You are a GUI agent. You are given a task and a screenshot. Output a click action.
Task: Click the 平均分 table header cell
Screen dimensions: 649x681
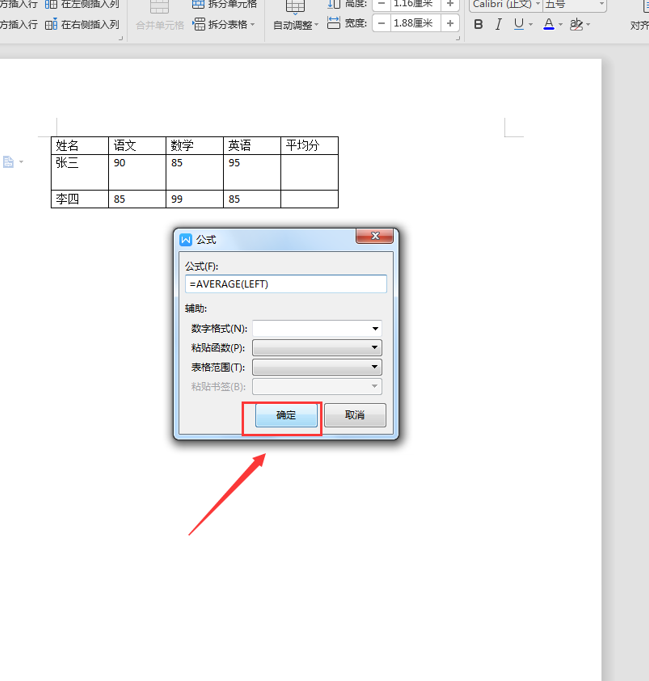click(309, 146)
